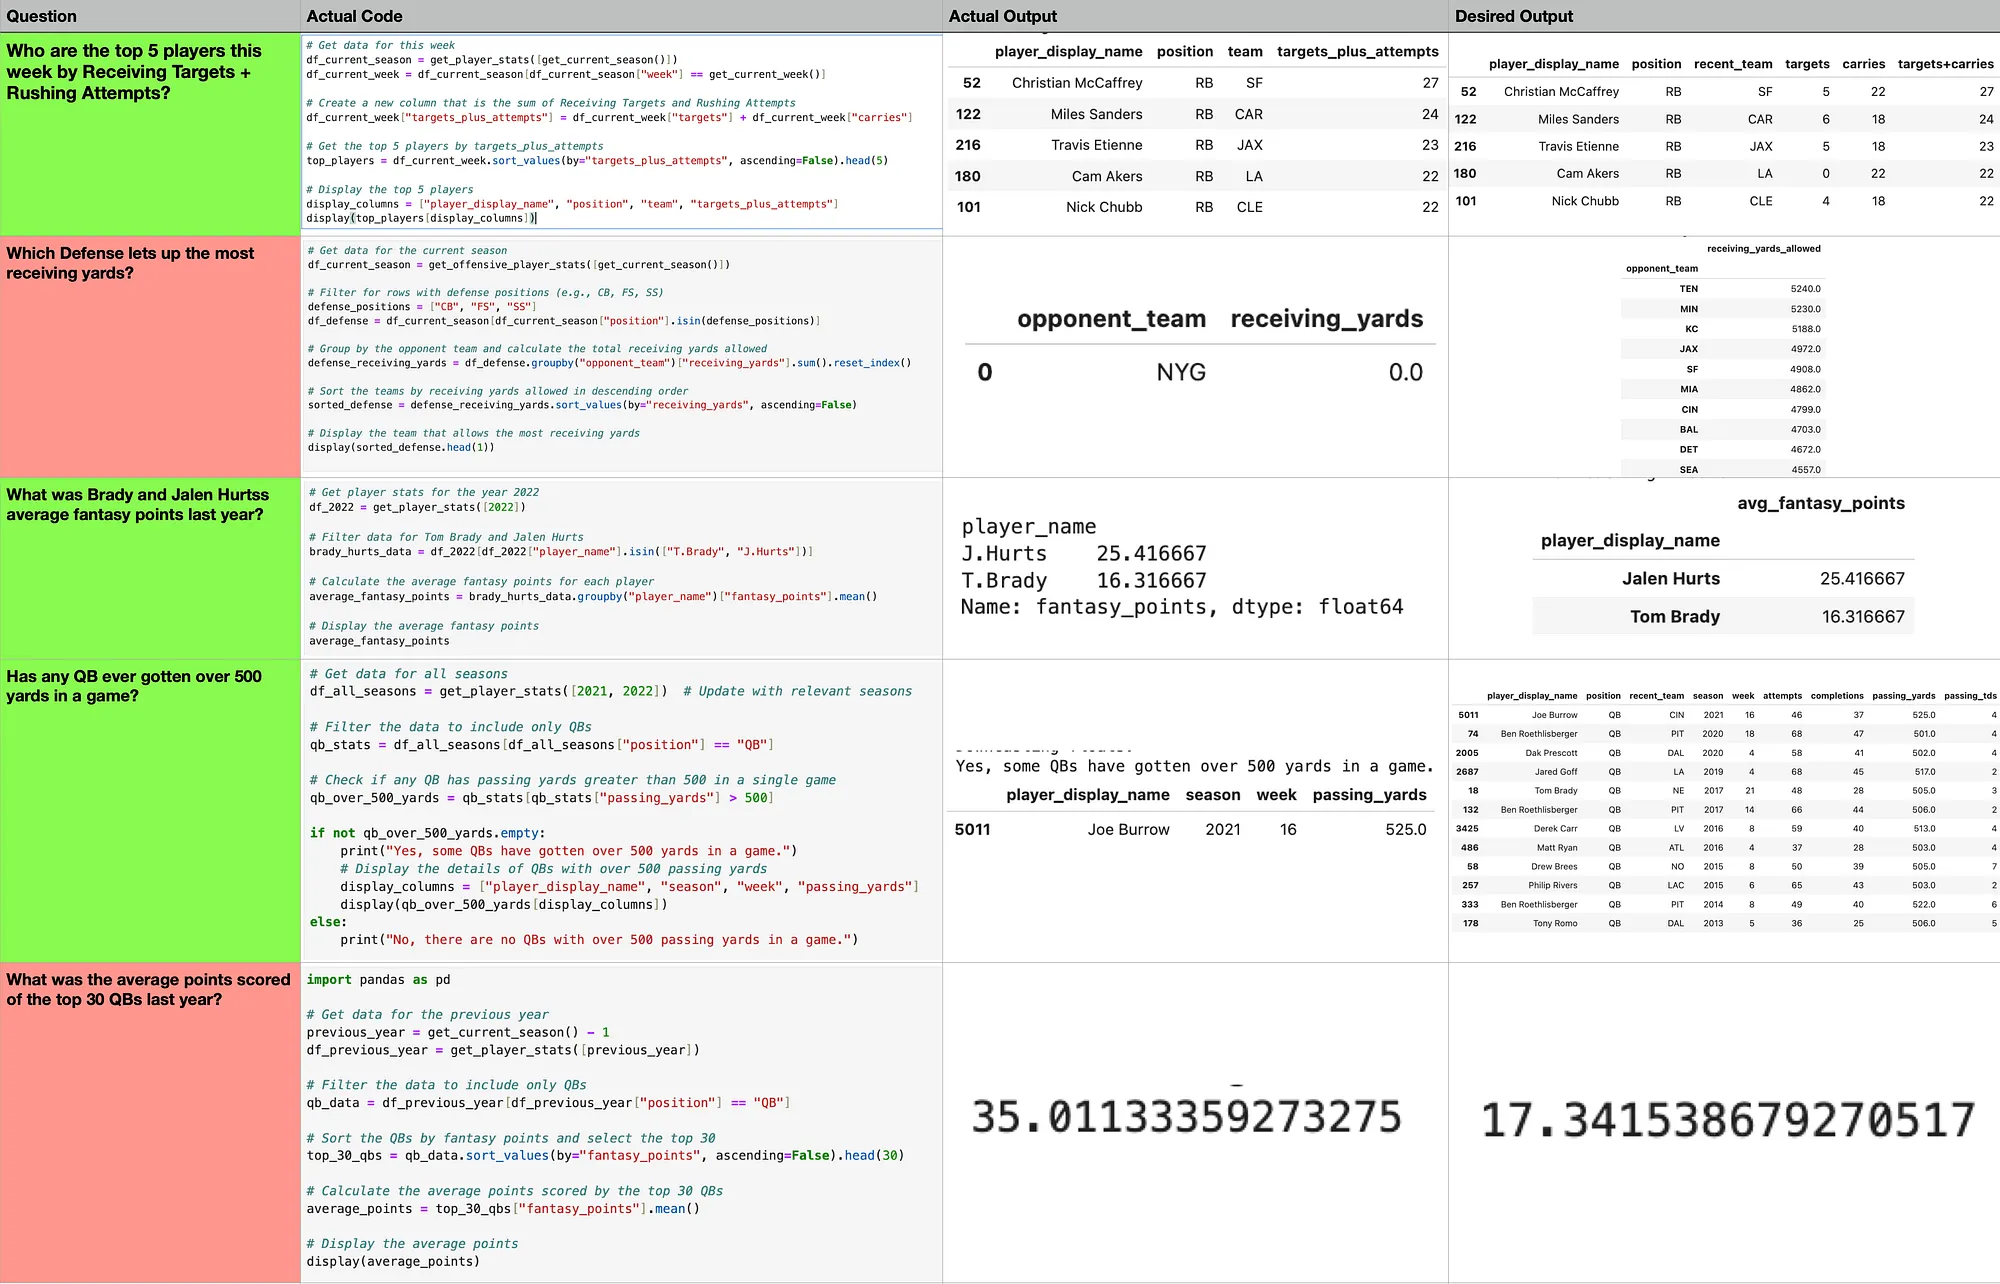Image resolution: width=2000 pixels, height=1284 pixels.
Task: Click Ben Roethlisberger 2020 row in Desired Output
Action: [1726, 734]
